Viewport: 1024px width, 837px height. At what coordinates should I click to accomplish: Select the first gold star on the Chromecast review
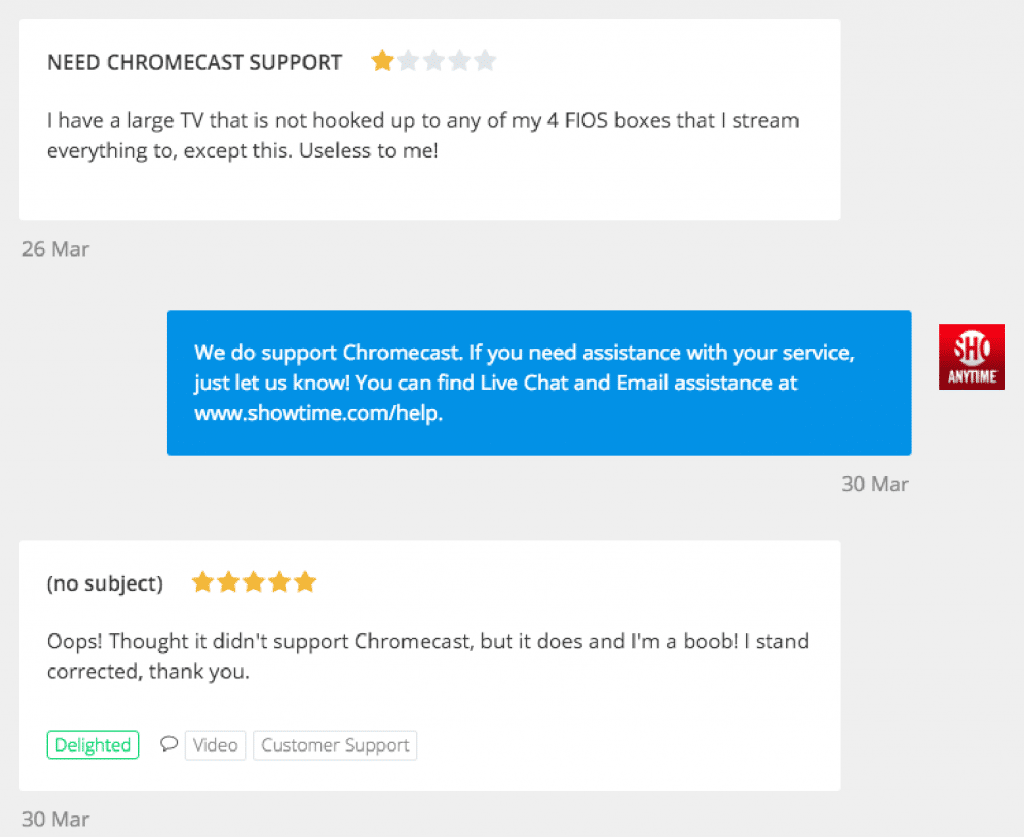point(382,60)
